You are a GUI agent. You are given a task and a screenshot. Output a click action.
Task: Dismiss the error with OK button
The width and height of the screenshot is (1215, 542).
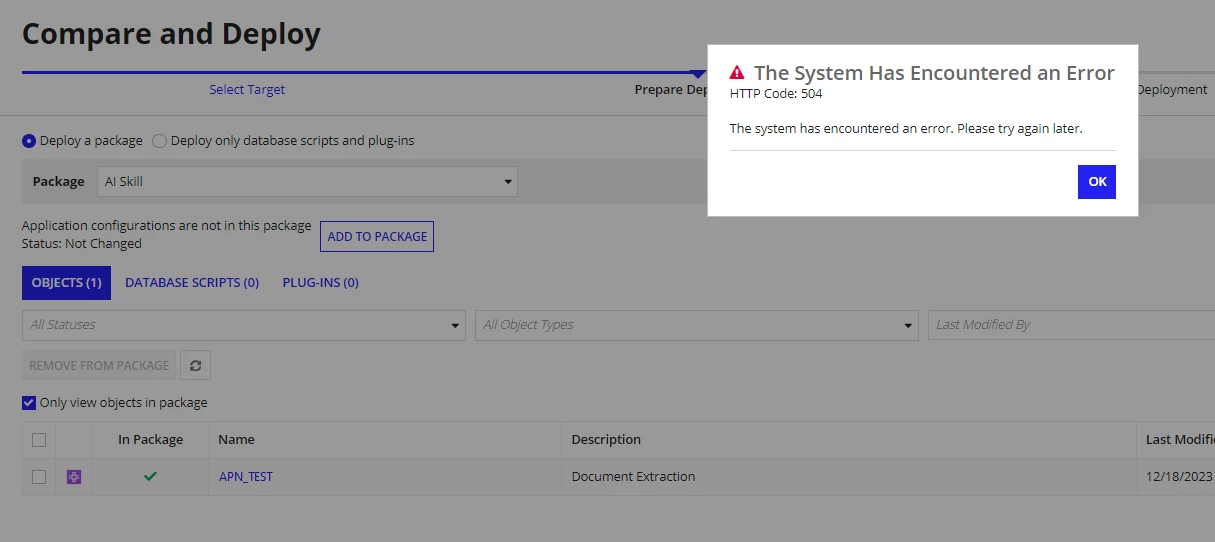tap(1097, 182)
